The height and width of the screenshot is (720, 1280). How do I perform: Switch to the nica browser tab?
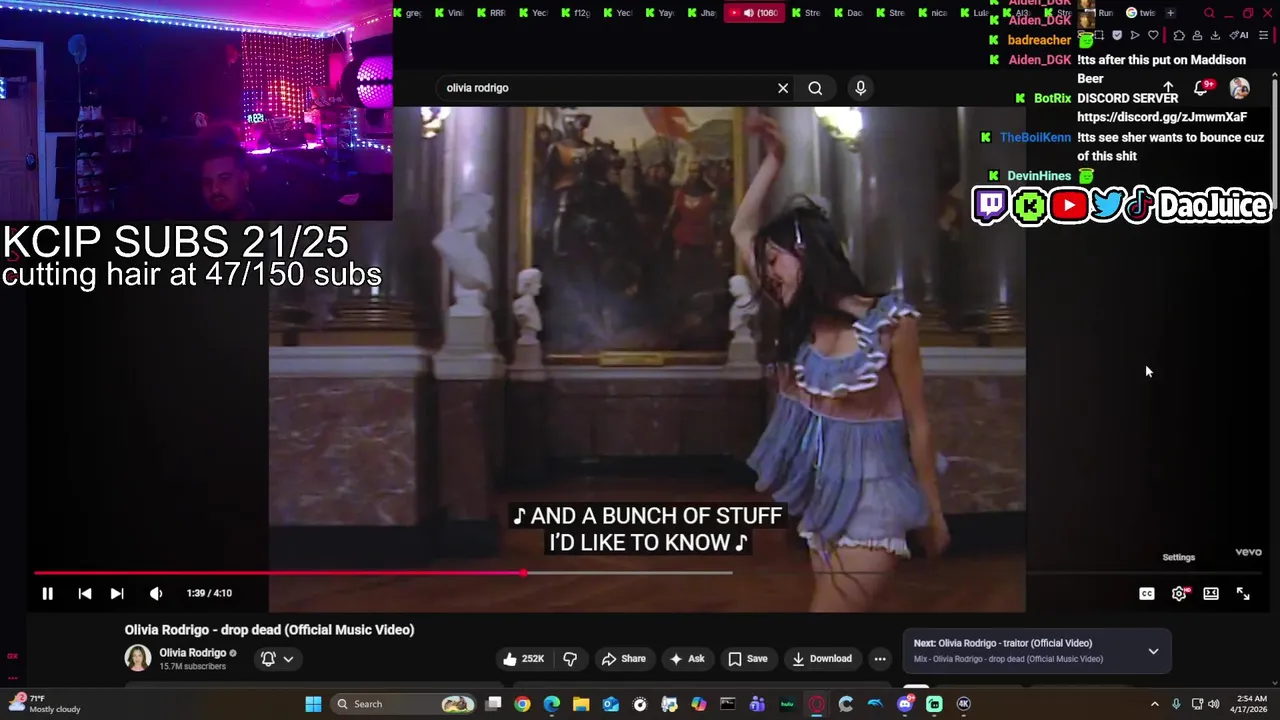(x=931, y=13)
